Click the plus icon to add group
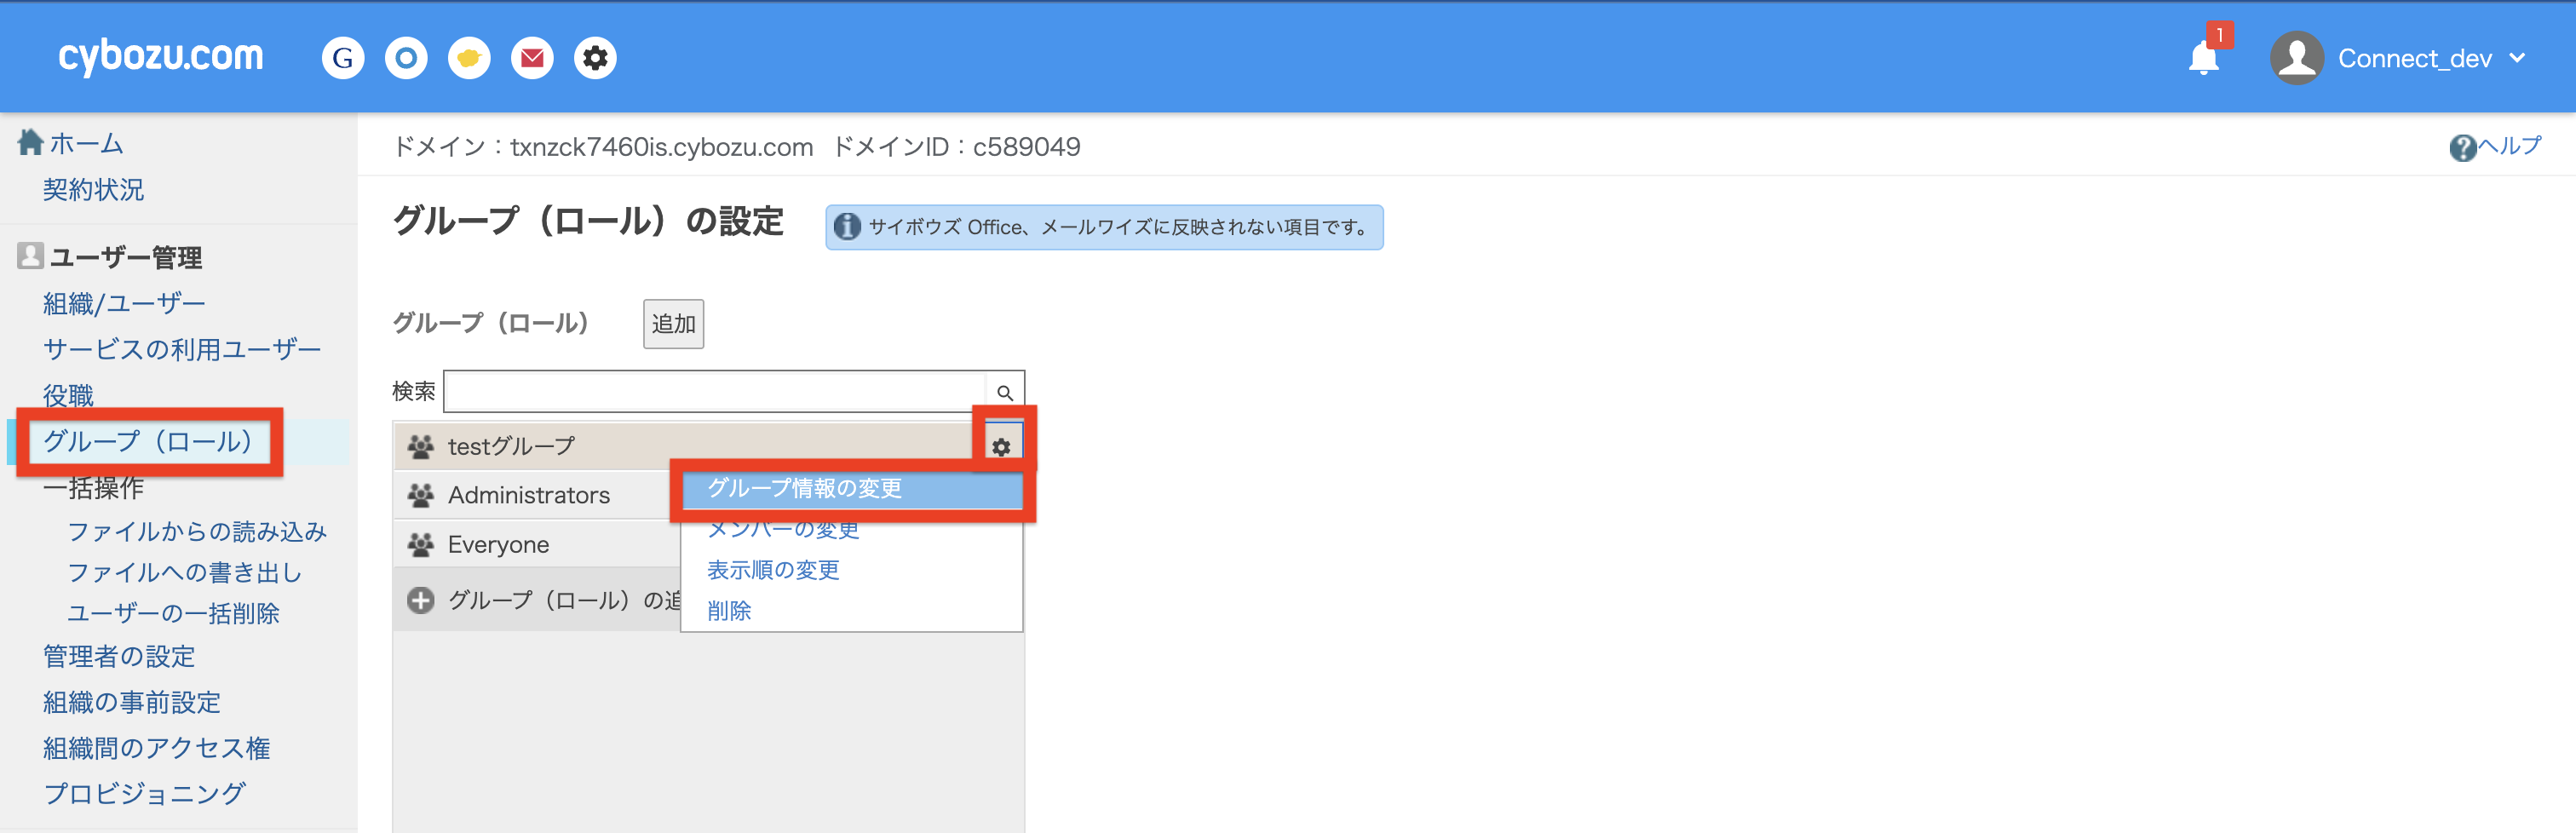 click(x=420, y=600)
